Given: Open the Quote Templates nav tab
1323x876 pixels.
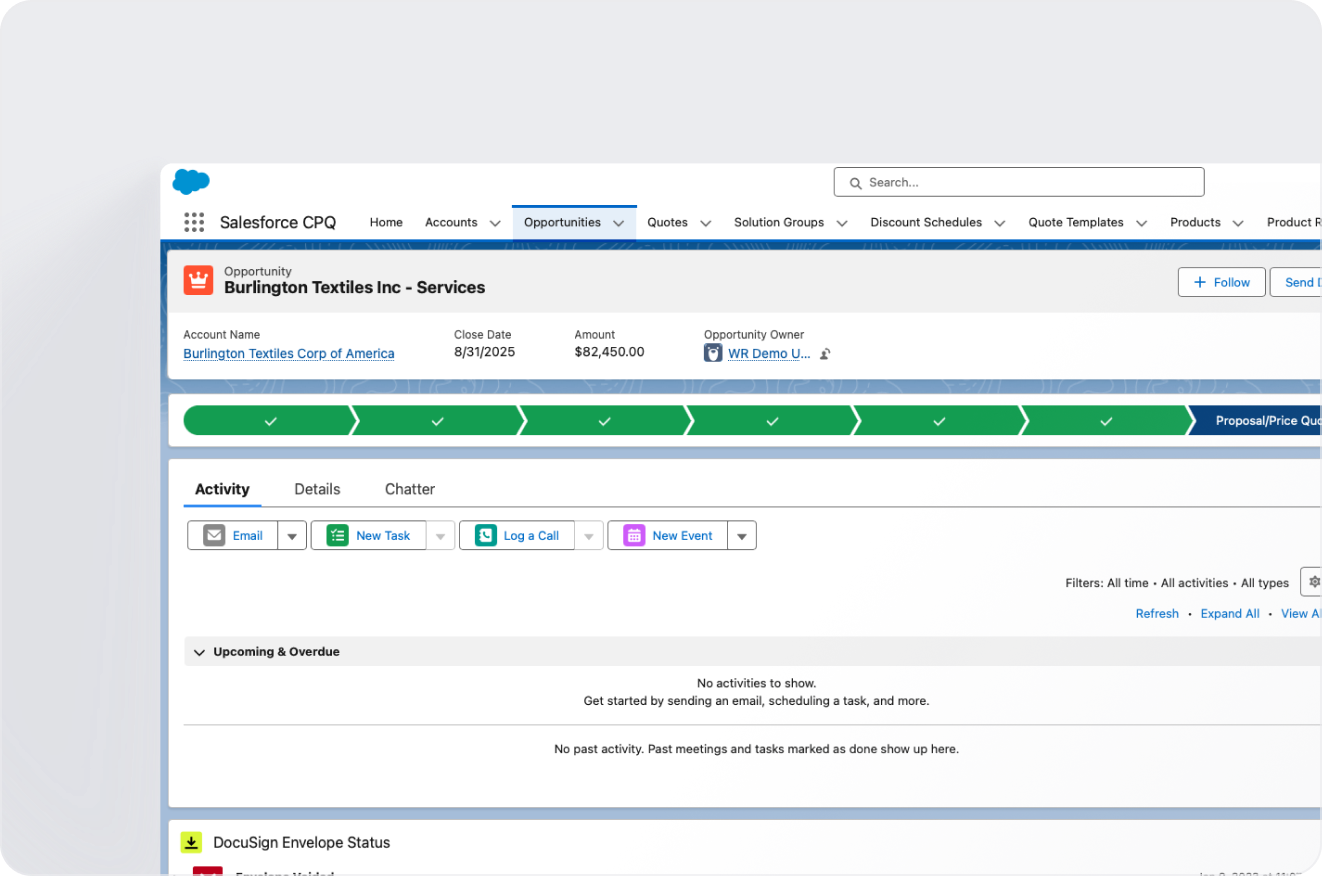Looking at the screenshot, I should tap(1076, 223).
